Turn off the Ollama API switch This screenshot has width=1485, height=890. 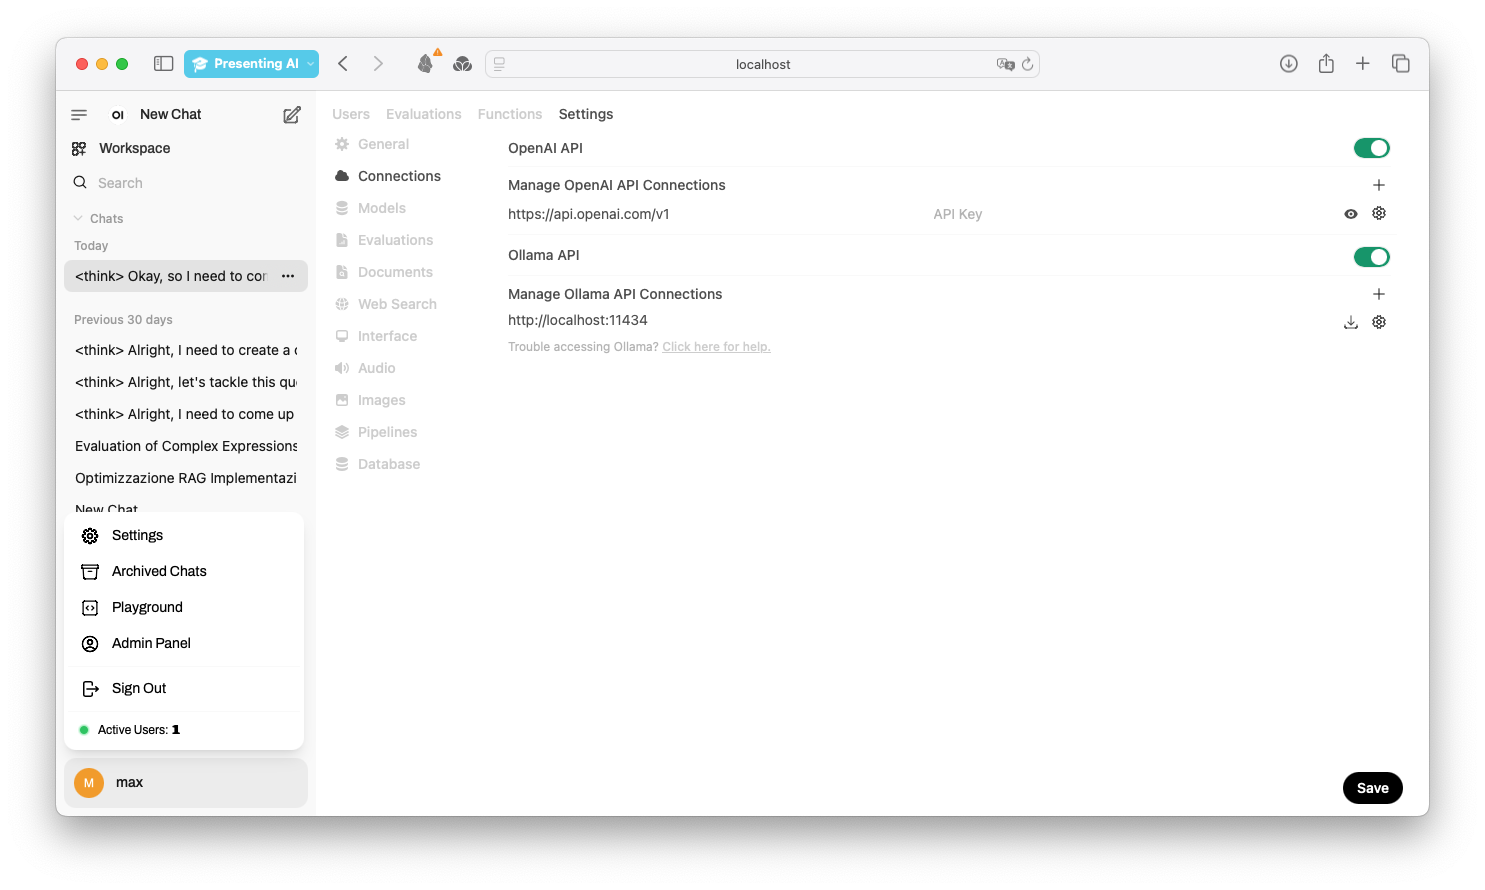point(1371,257)
